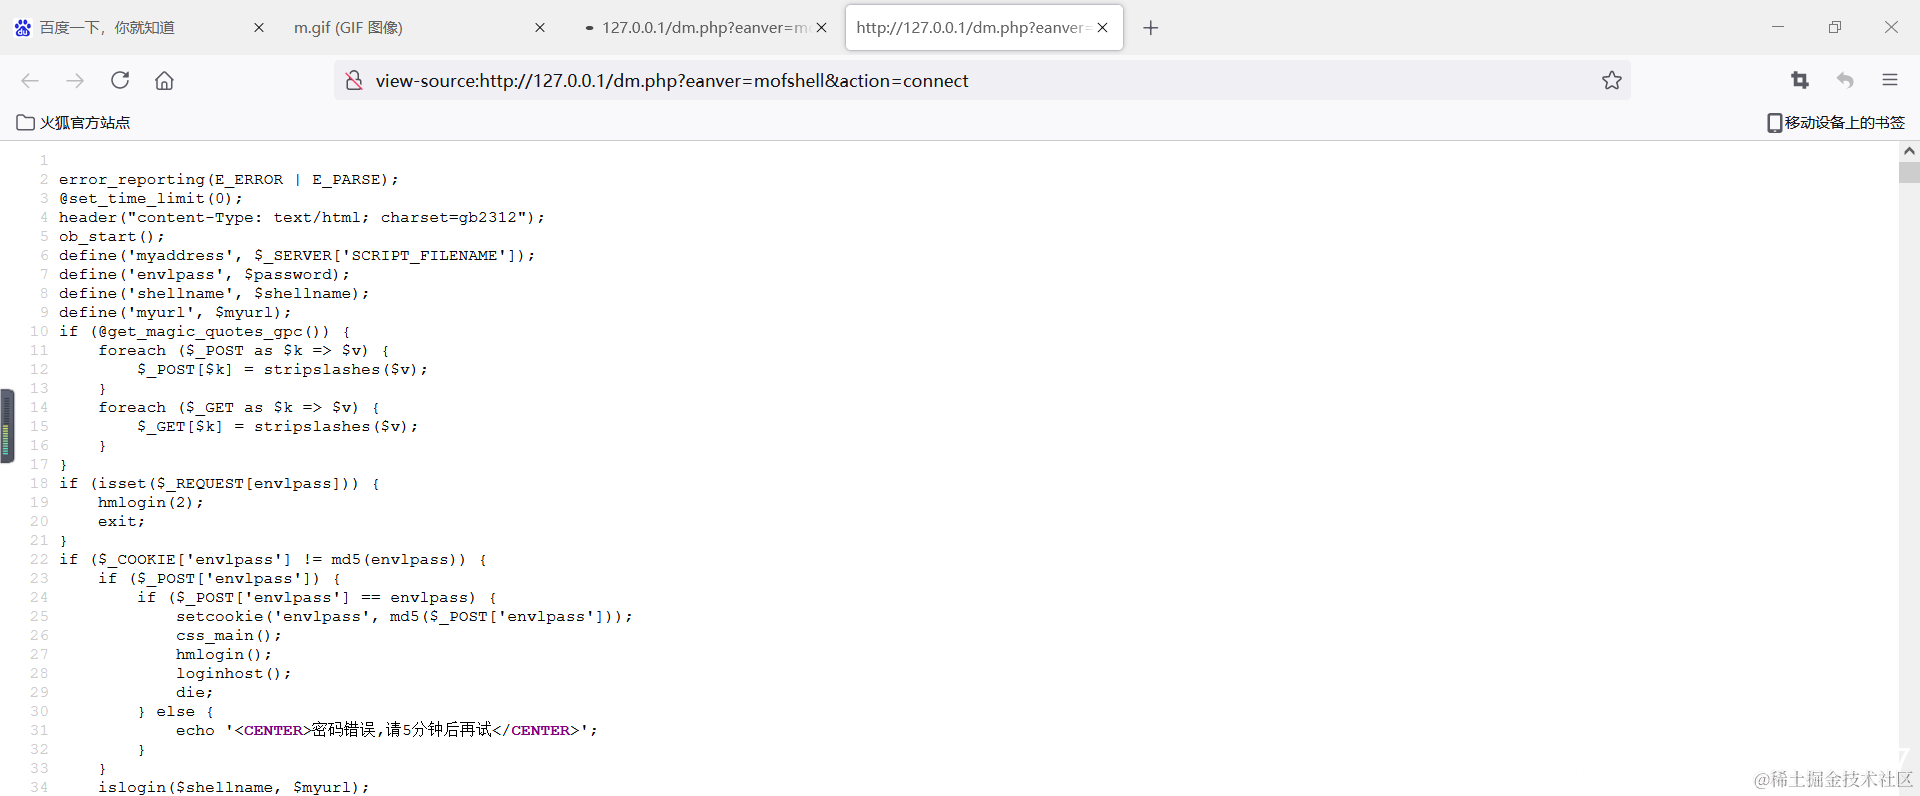
Task: Close the active view-source tab
Action: [1103, 28]
